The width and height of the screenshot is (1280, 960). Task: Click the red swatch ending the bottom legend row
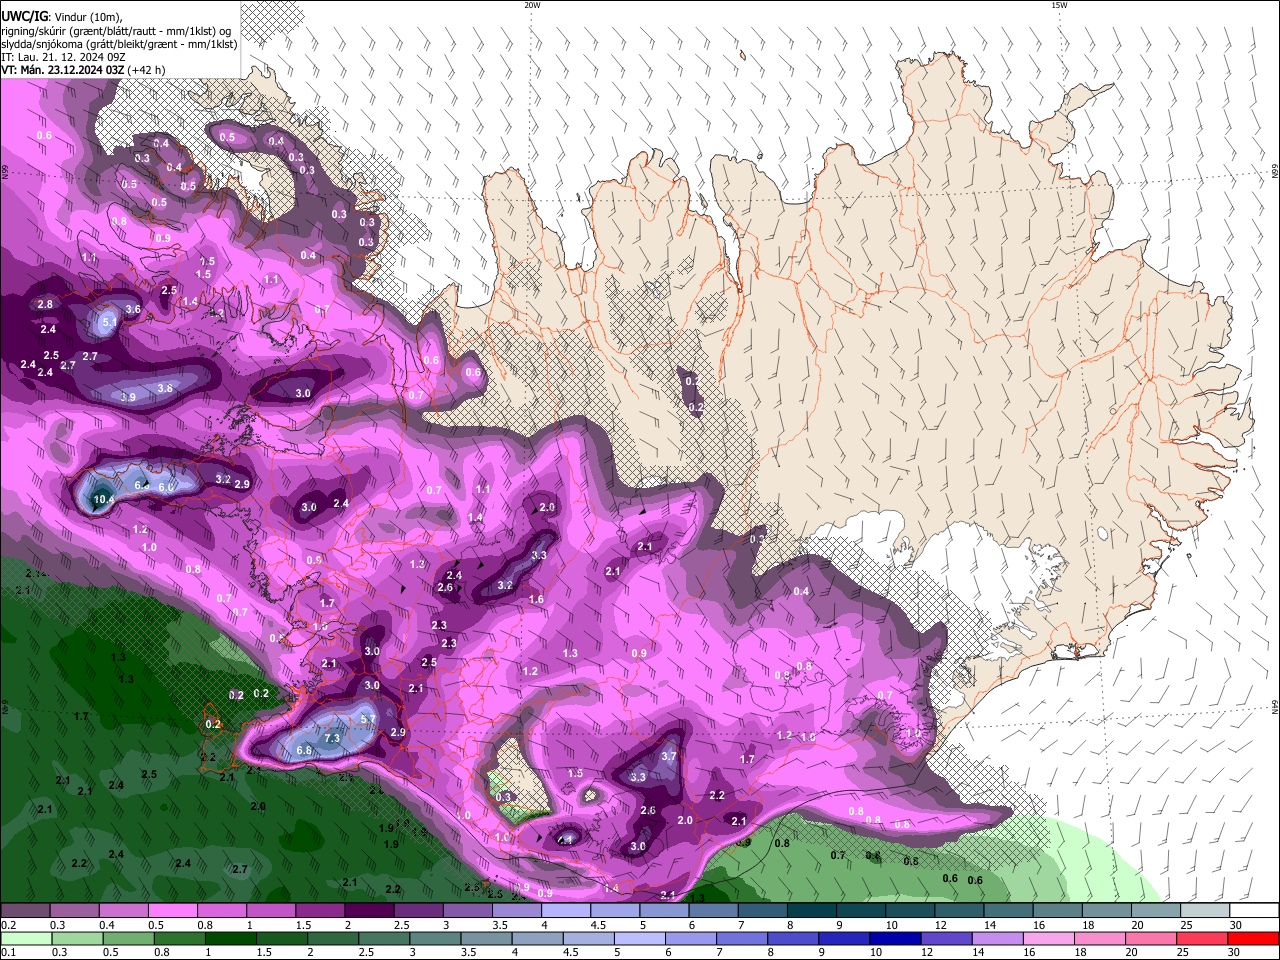click(x=1252, y=938)
